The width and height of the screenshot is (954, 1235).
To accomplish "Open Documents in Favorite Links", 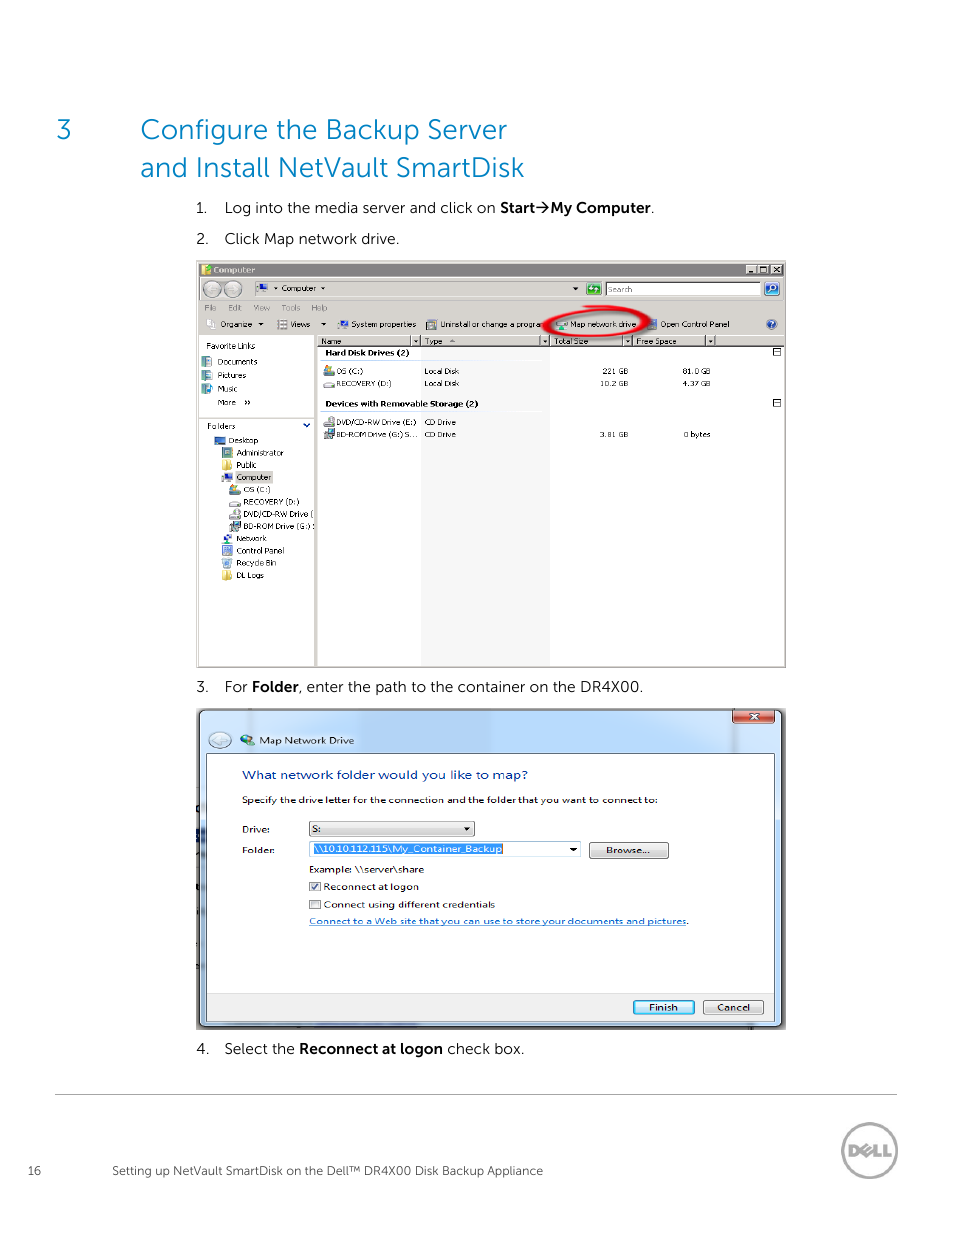I will click(x=229, y=362).
